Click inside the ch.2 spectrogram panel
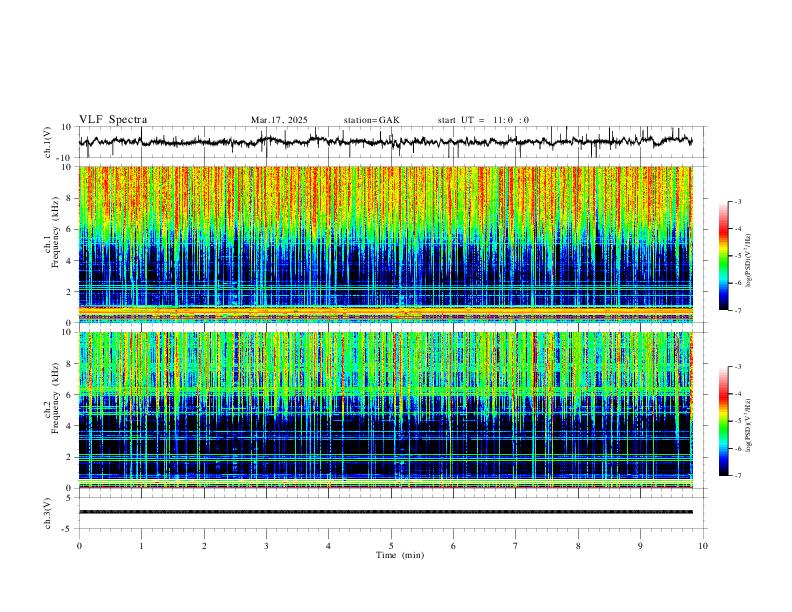The image size is (792, 612). [385, 410]
